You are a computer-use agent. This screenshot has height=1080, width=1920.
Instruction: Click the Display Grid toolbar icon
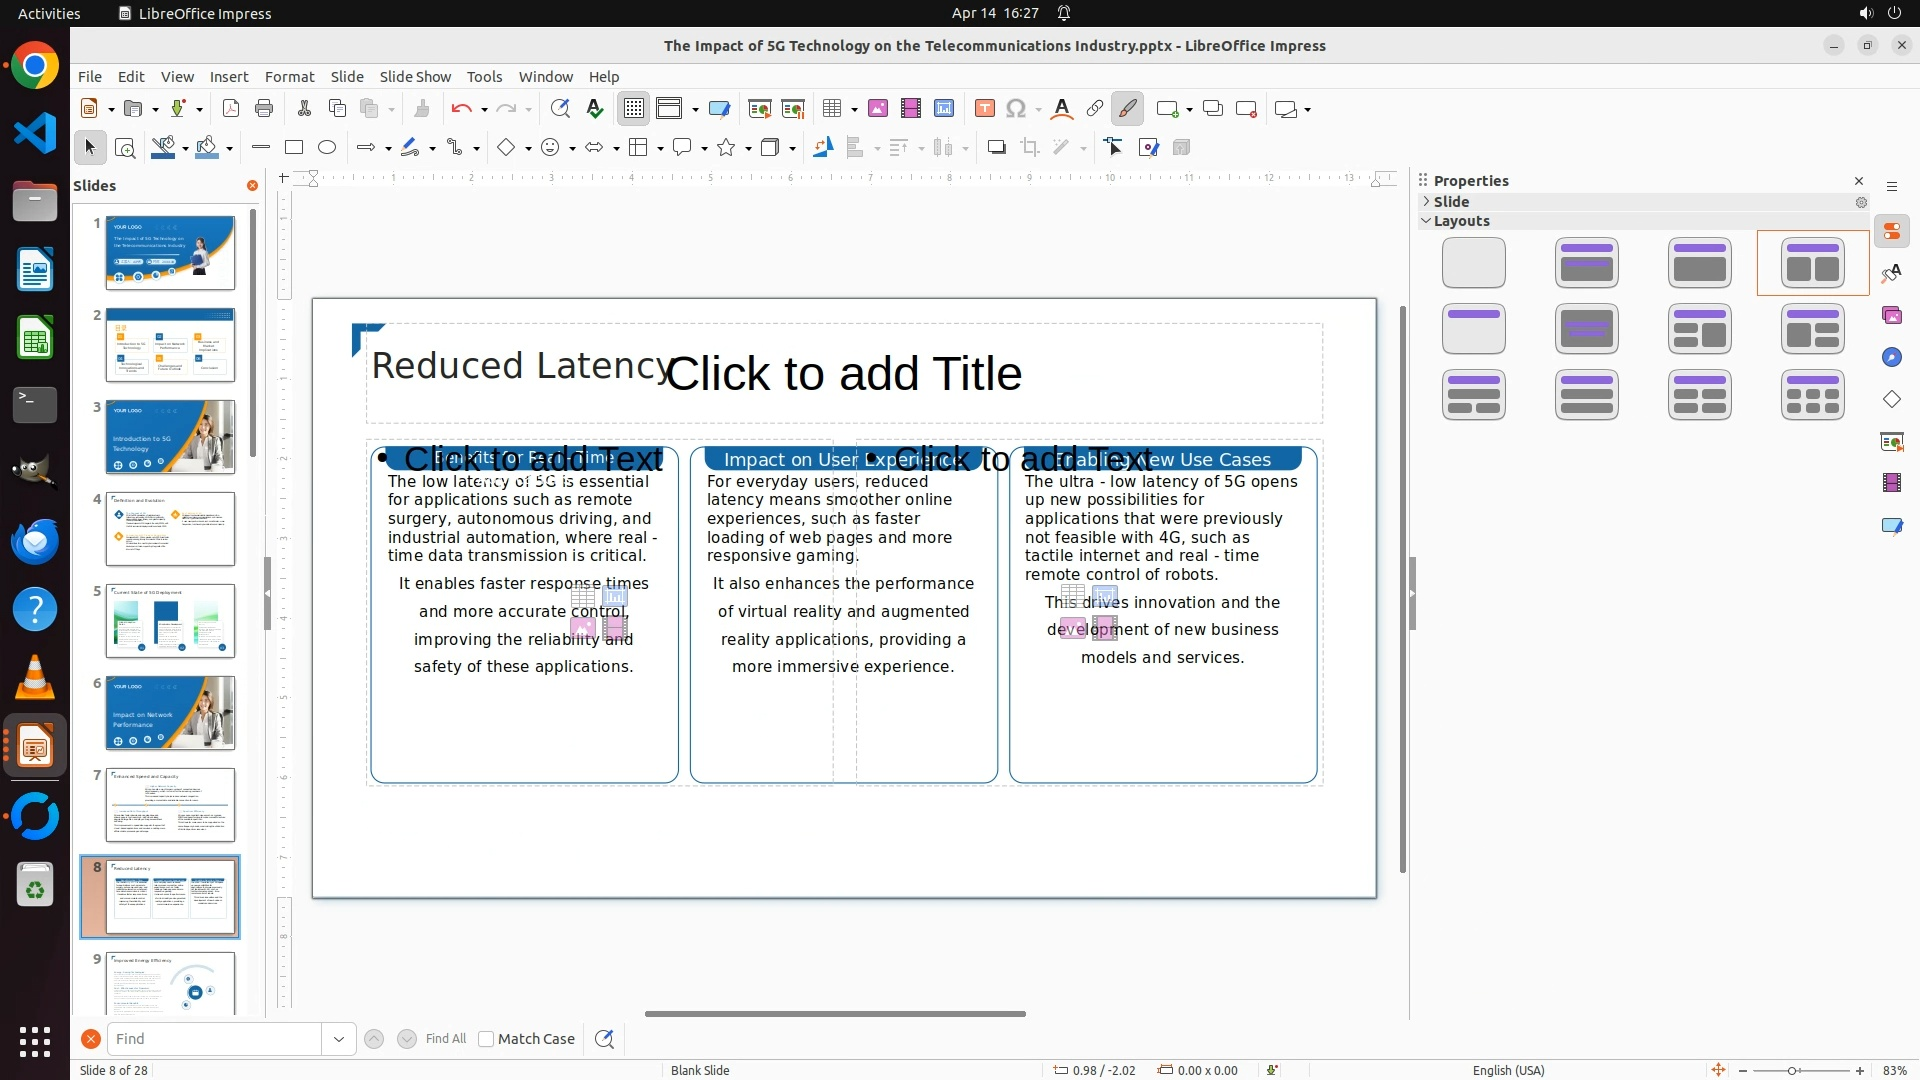click(634, 109)
